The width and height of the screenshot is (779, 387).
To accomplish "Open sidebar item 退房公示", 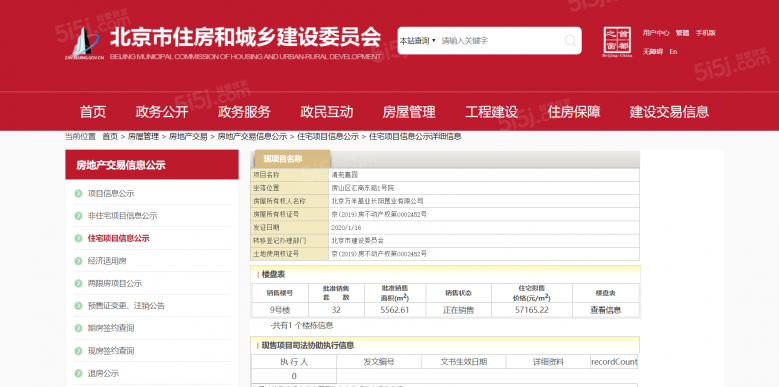I will pos(103,373).
